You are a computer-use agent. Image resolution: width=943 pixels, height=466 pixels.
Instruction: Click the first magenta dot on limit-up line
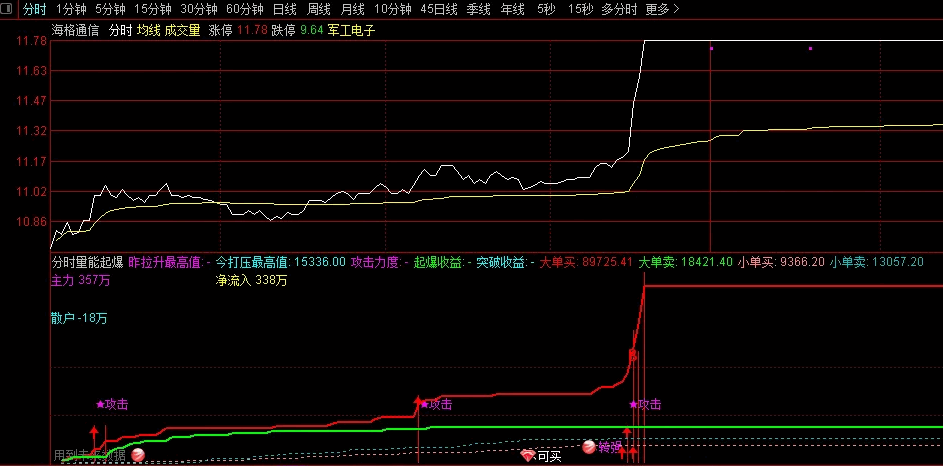pos(711,48)
